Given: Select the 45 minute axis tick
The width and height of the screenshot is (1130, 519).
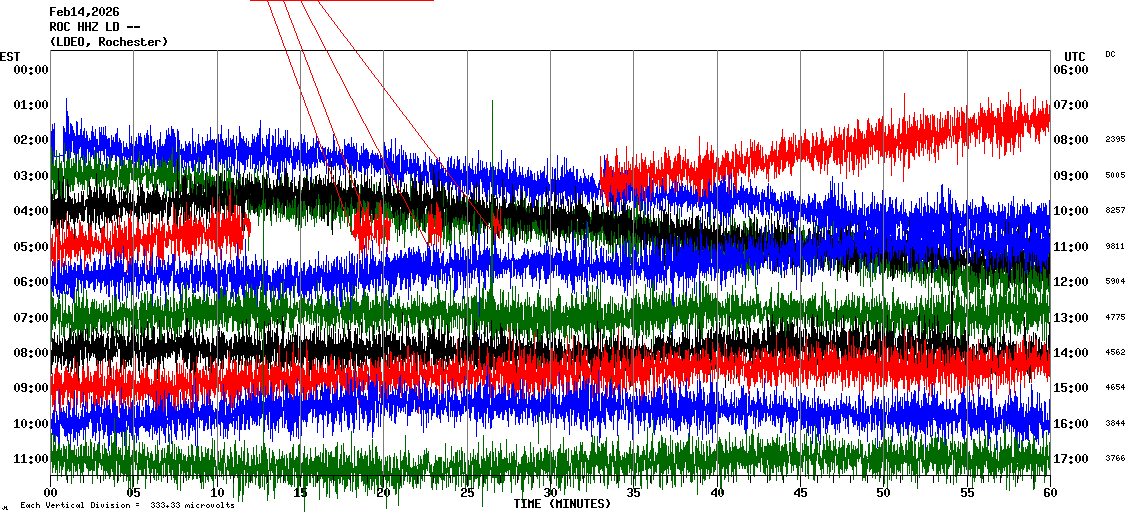Looking at the screenshot, I should point(800,493).
